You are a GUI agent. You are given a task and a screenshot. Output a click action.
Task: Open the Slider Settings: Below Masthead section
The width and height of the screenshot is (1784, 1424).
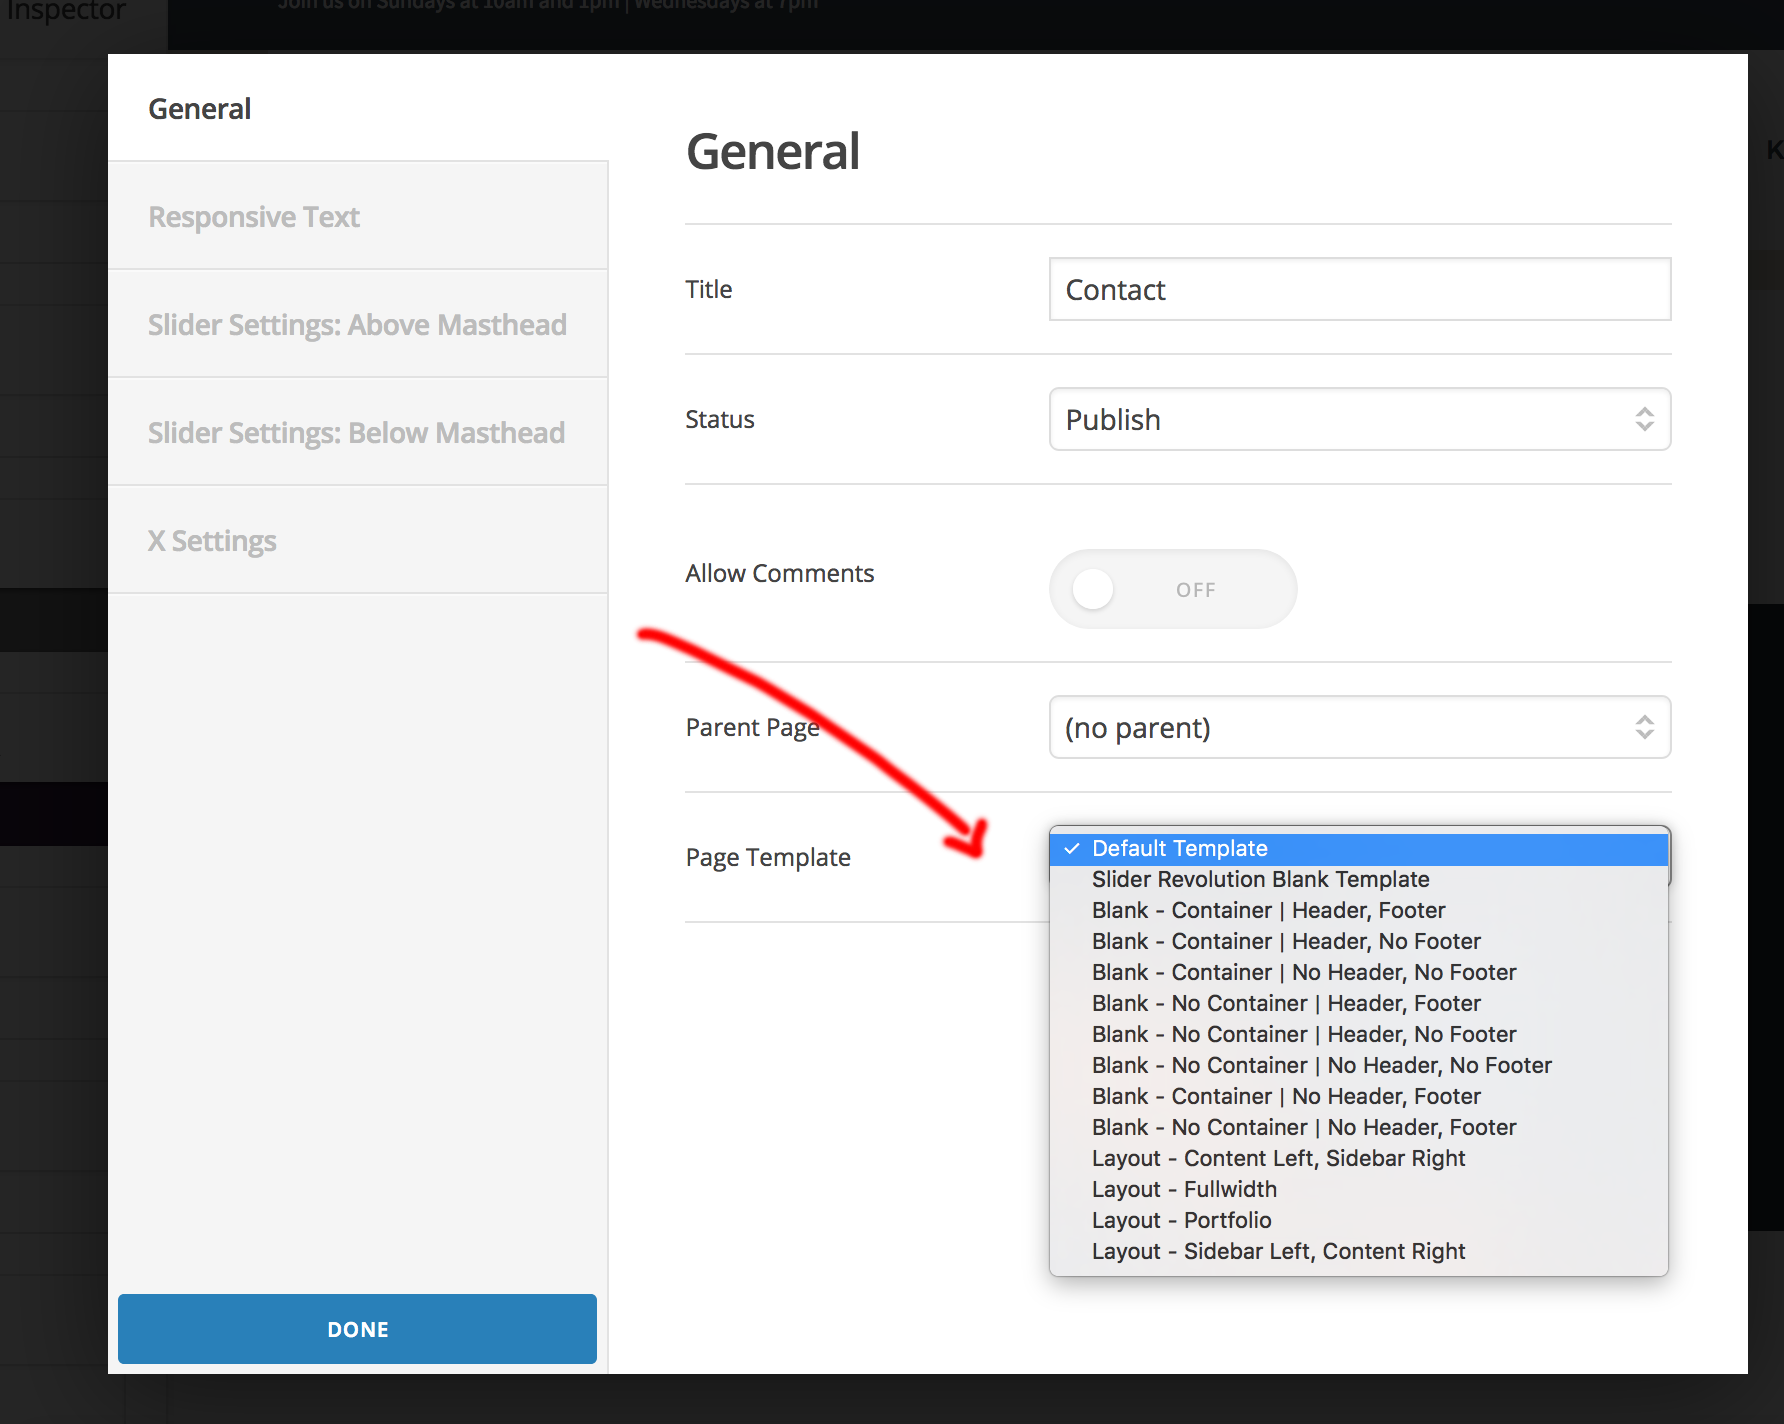click(356, 432)
